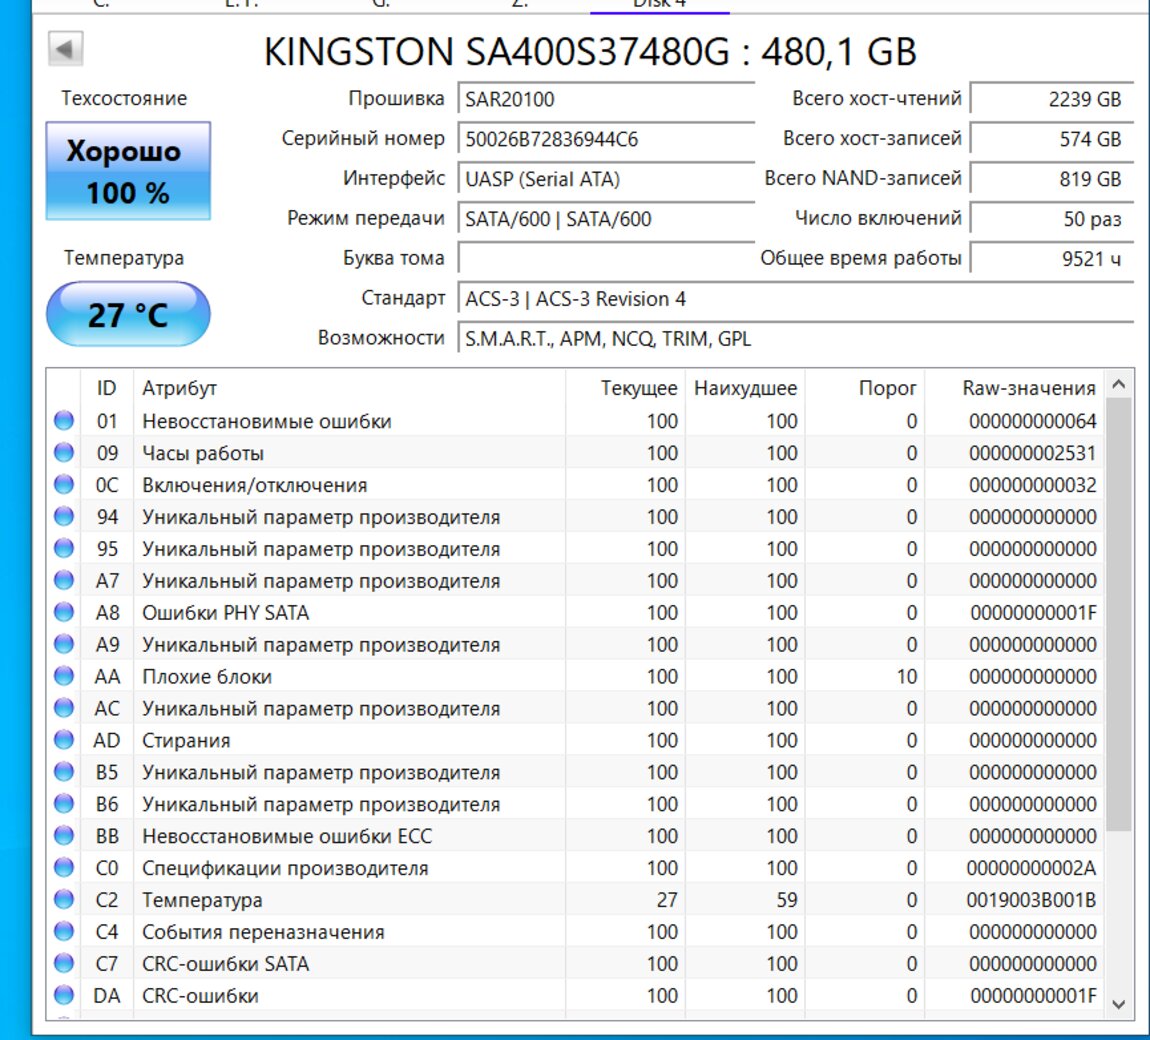
Task: Click the Хорошо 100 % health status button
Action: 128,171
